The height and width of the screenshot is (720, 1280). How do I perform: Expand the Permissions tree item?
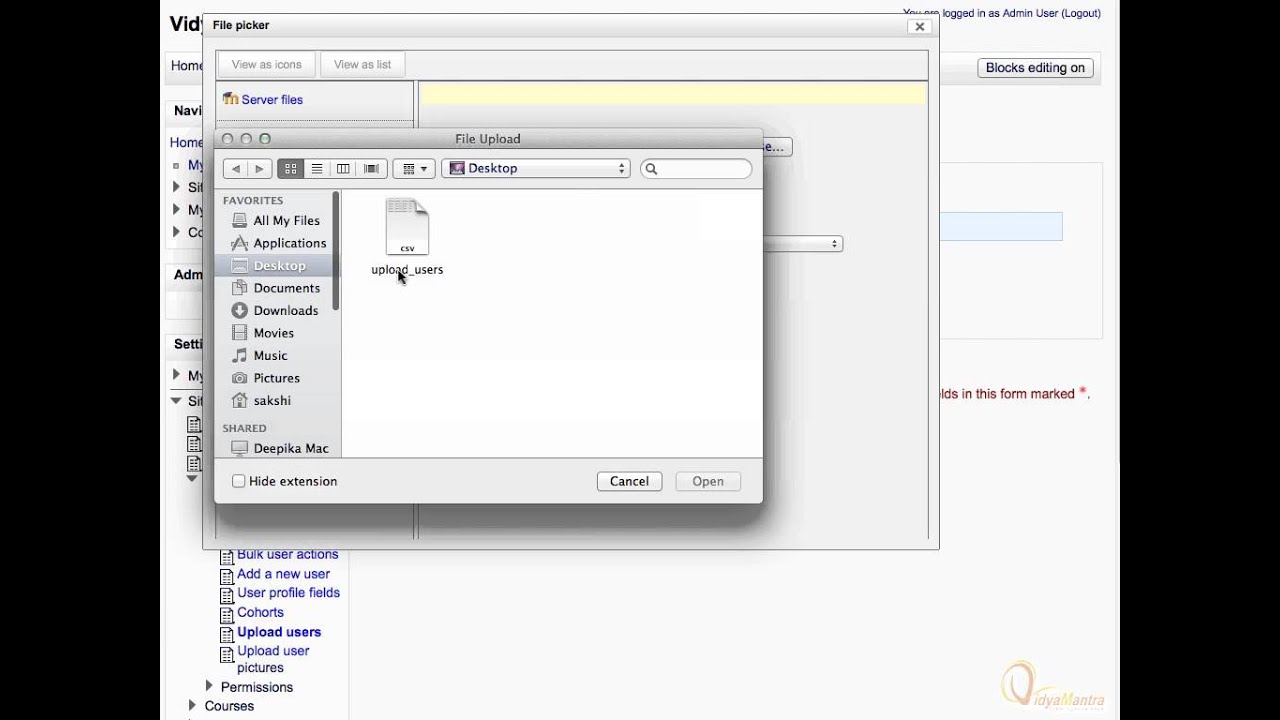pos(209,686)
